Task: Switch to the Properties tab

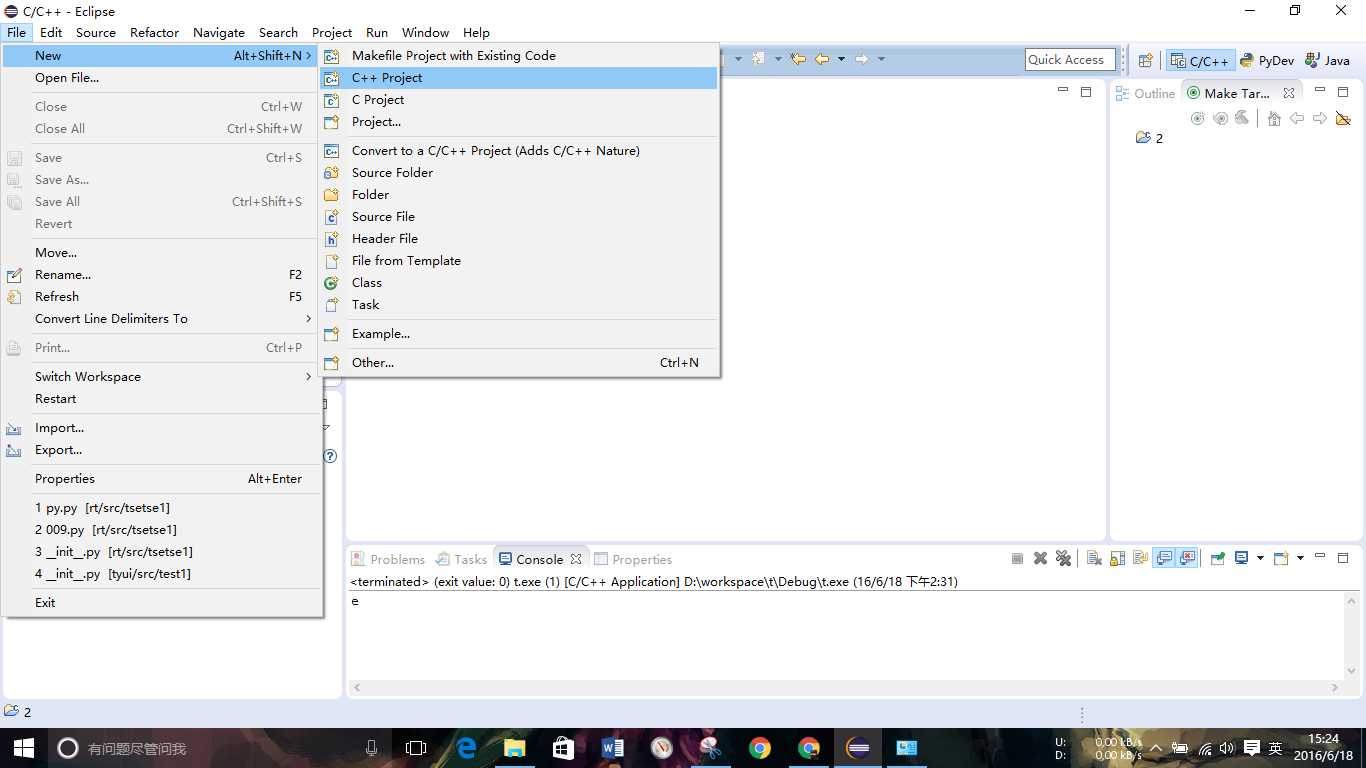Action: pos(633,560)
